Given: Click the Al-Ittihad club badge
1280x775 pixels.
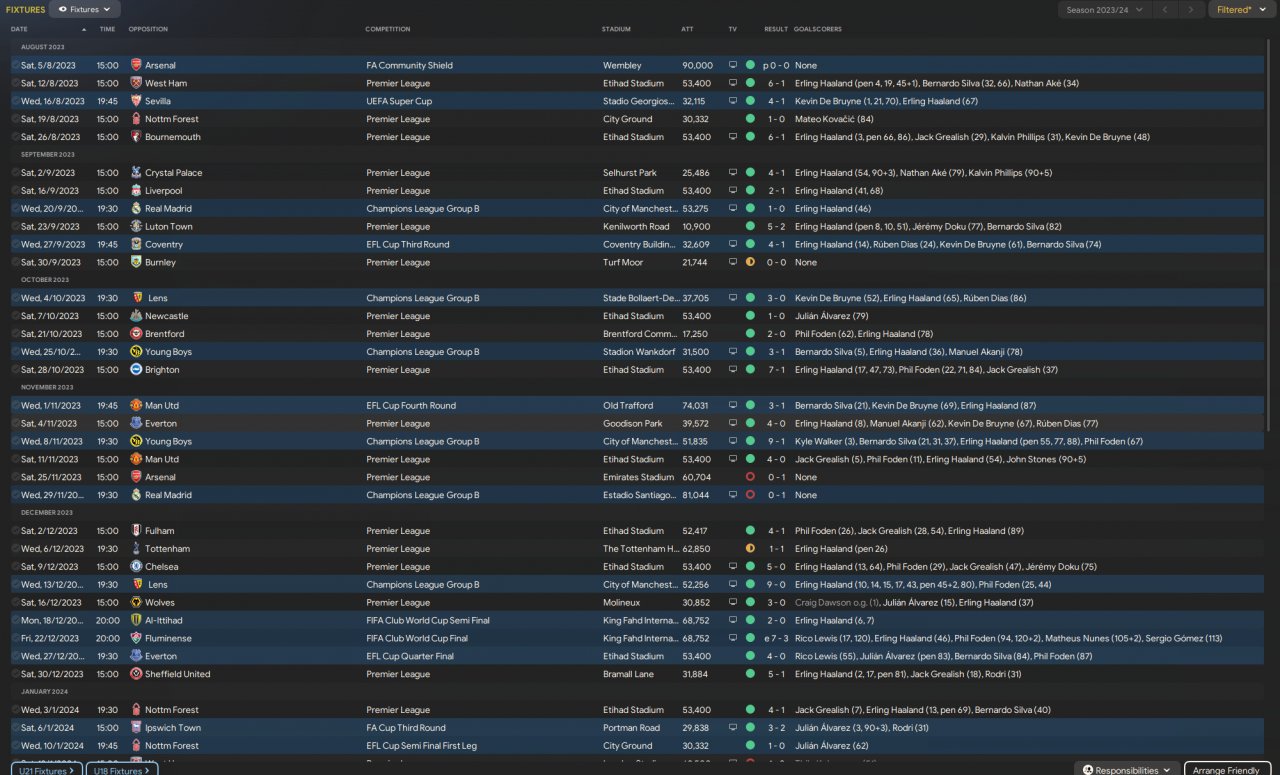Looking at the screenshot, I should (135, 621).
